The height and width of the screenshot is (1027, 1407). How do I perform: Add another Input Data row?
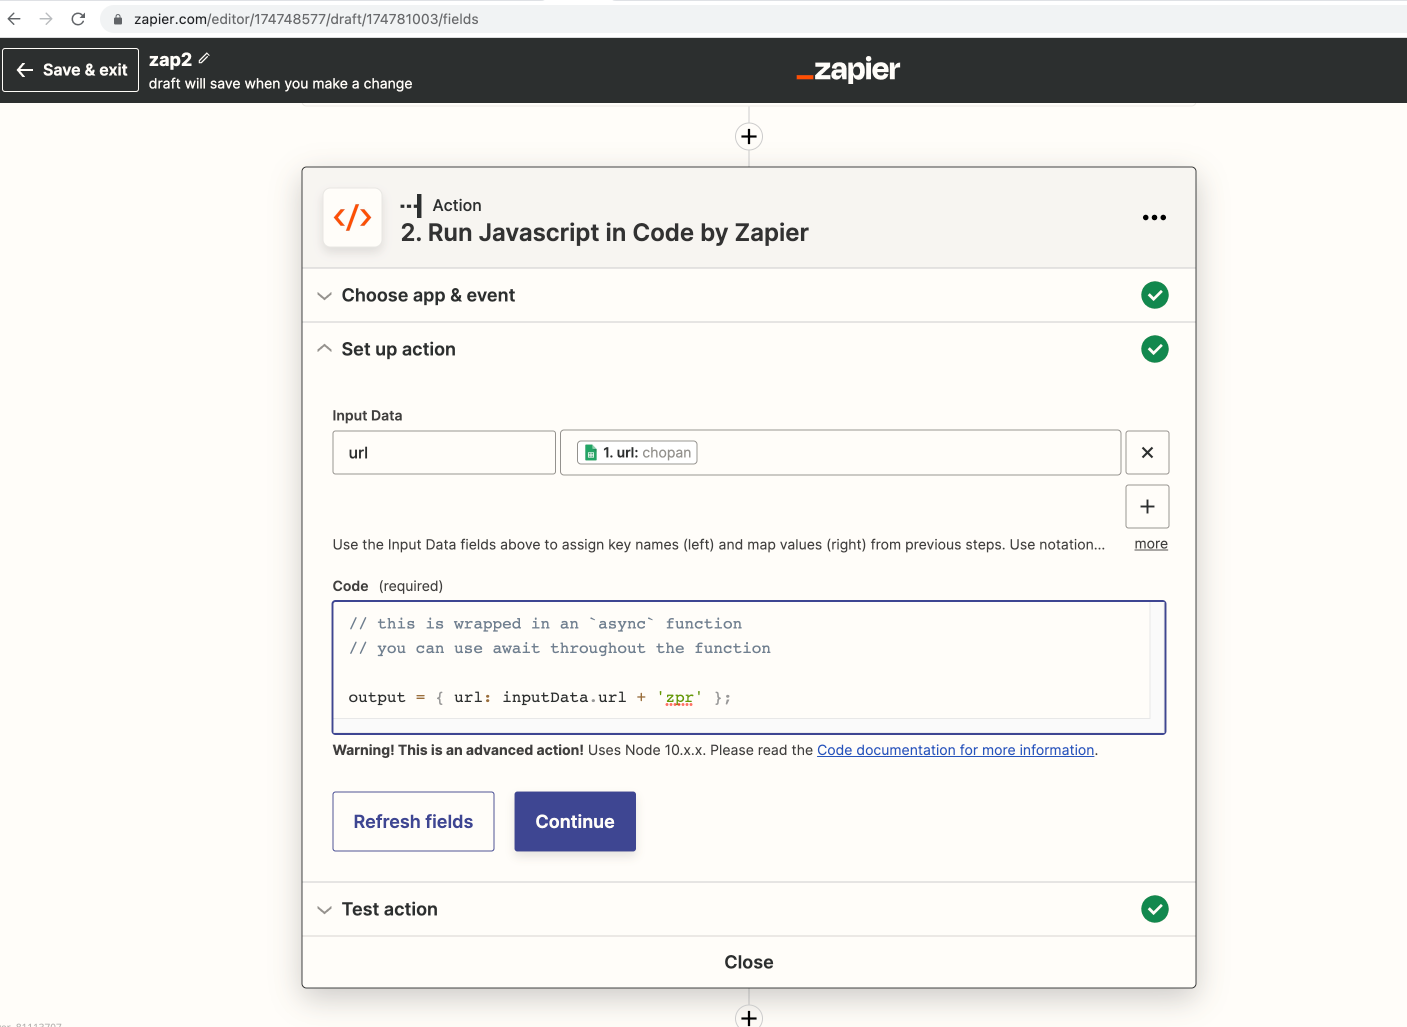pyautogui.click(x=1147, y=506)
